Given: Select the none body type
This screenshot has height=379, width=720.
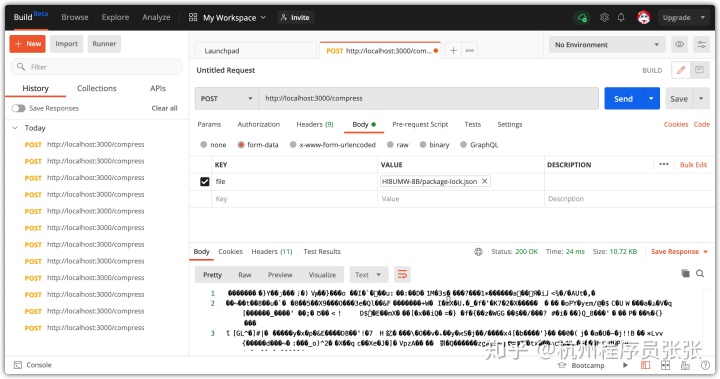Looking at the screenshot, I should (204, 145).
